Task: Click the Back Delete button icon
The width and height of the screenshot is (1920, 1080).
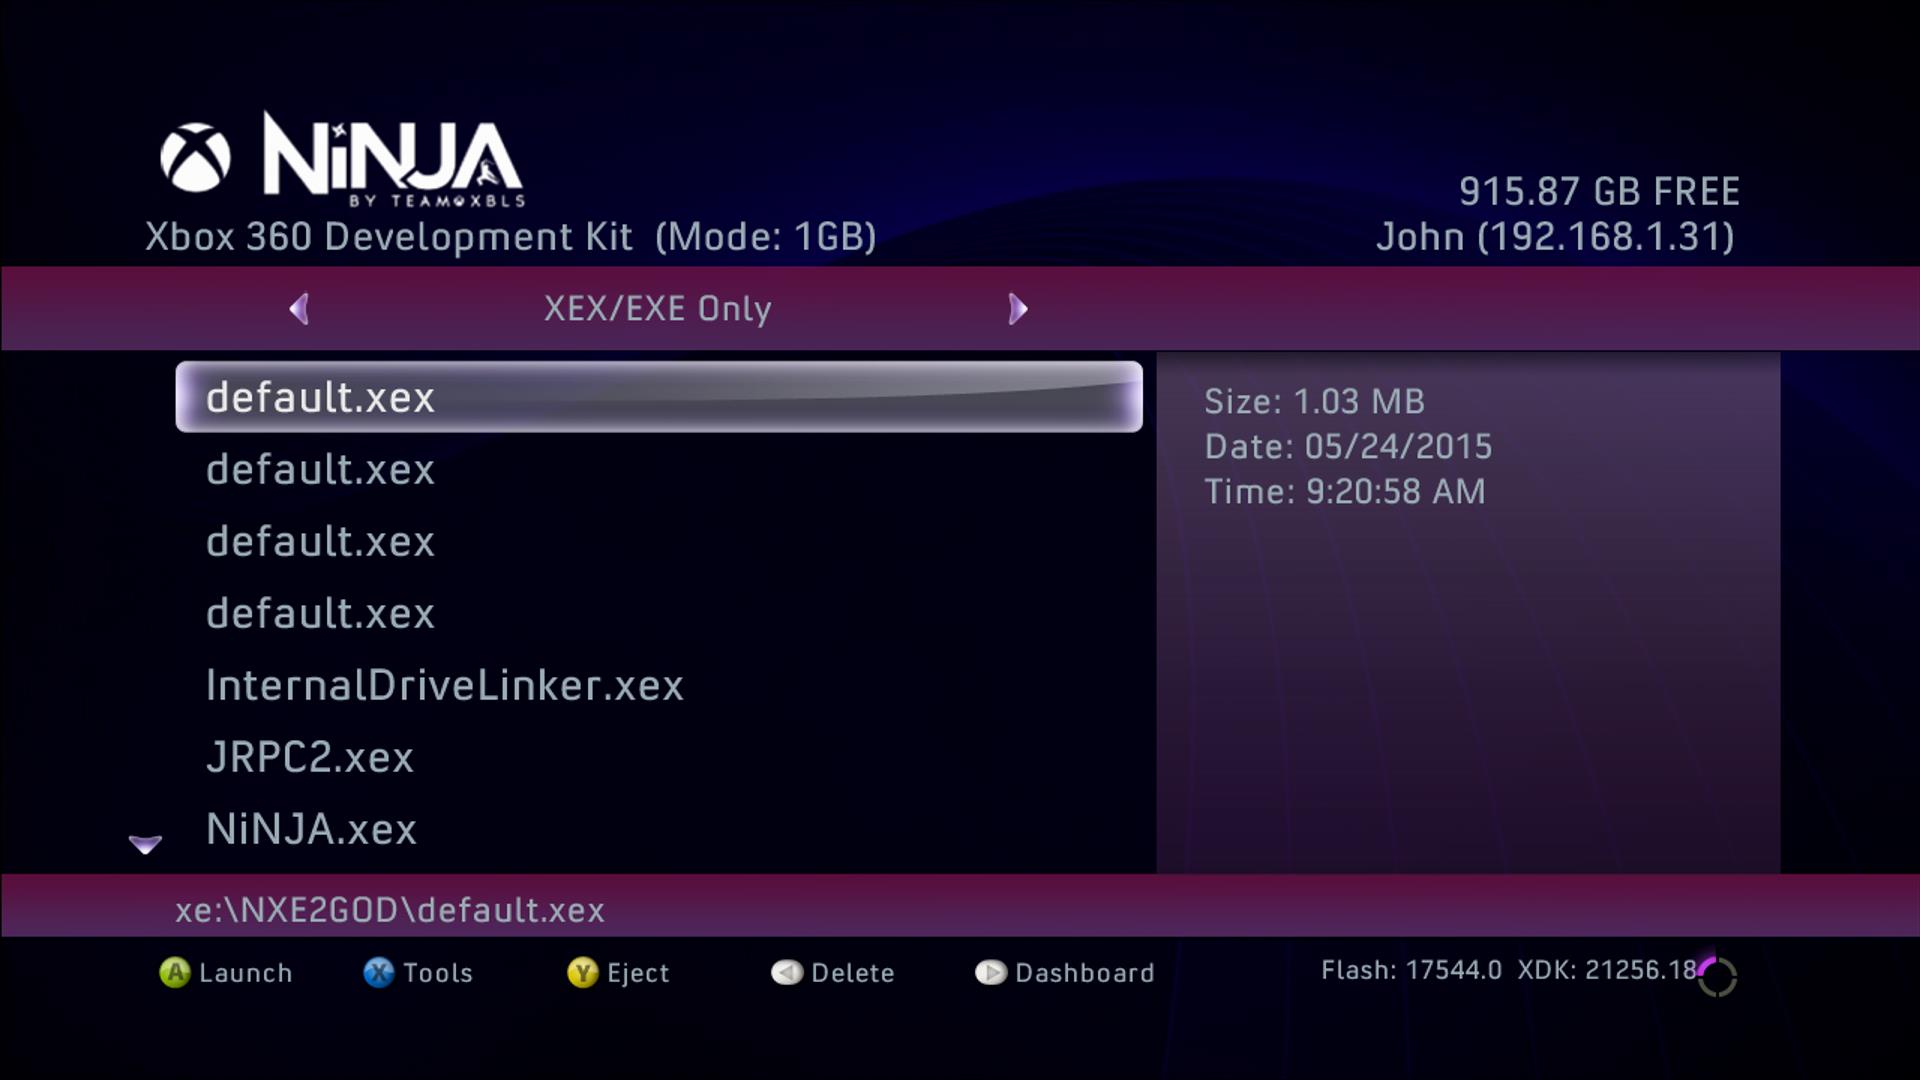Action: (787, 973)
